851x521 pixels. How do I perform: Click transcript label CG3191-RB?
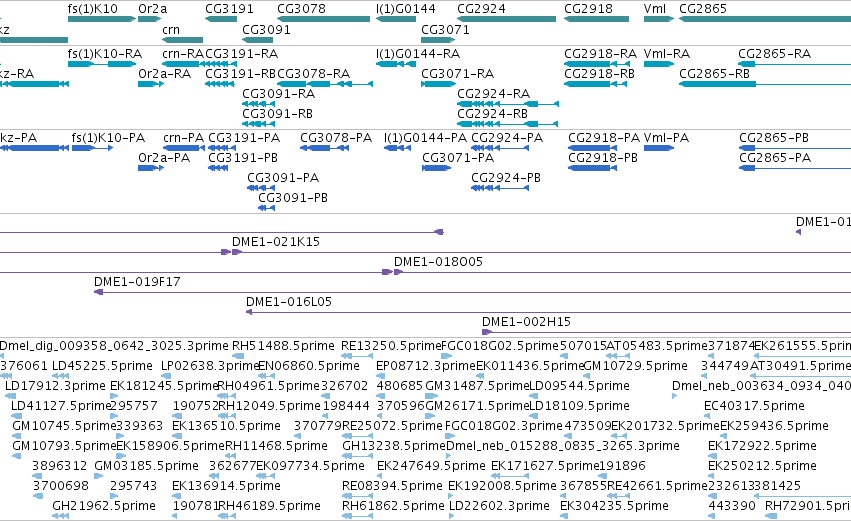click(x=241, y=74)
